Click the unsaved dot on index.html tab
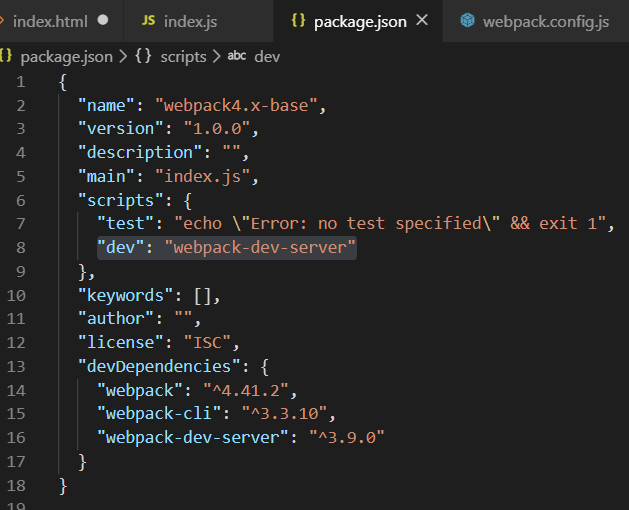 point(103,20)
